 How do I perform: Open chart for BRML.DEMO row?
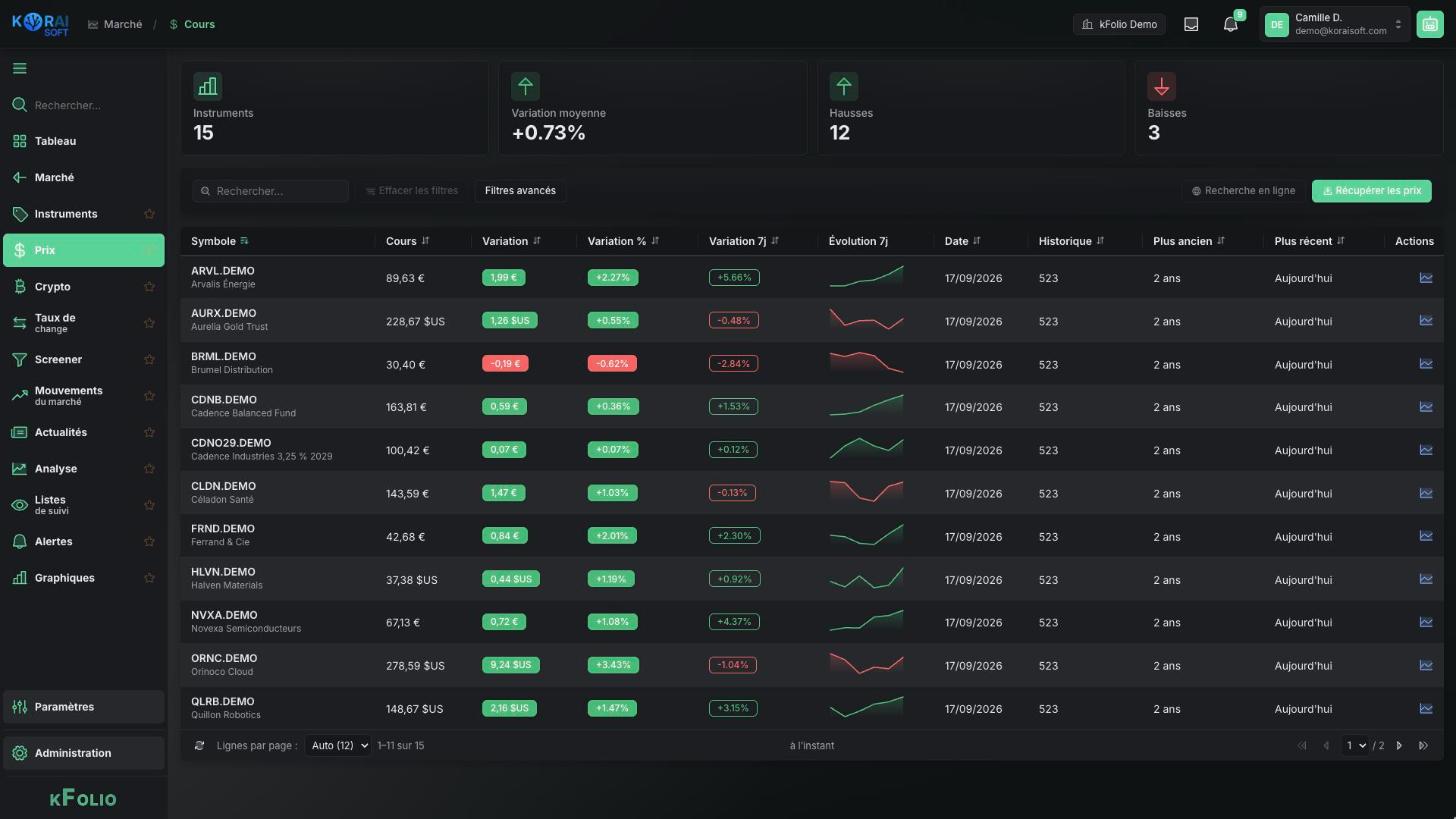[x=1426, y=364]
